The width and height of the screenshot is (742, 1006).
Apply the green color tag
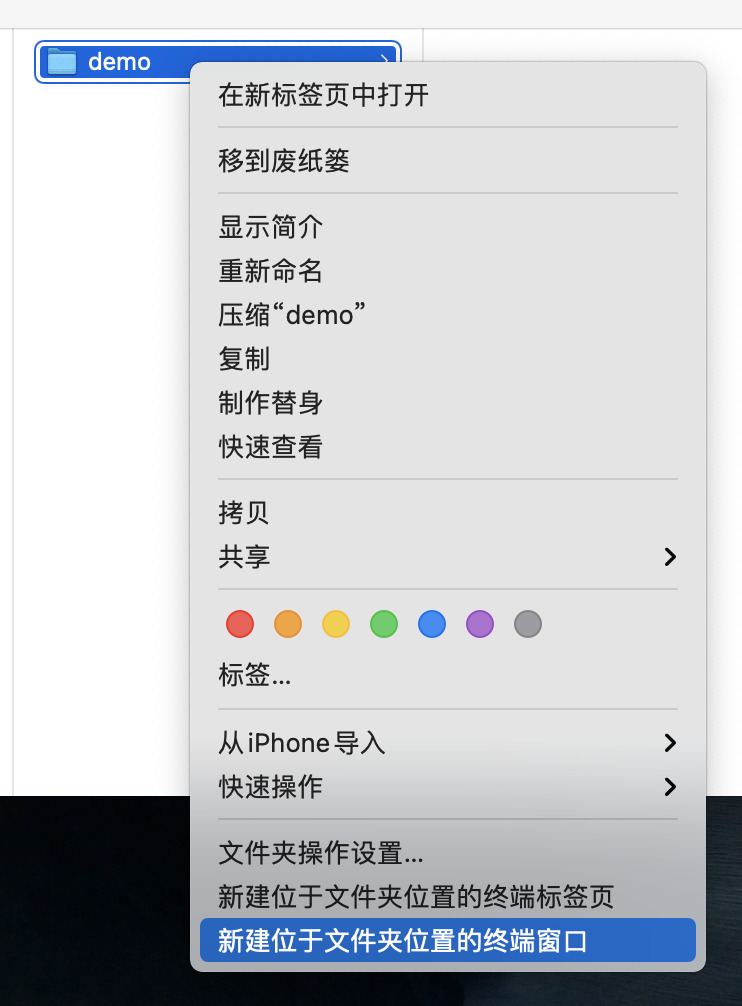(x=384, y=625)
